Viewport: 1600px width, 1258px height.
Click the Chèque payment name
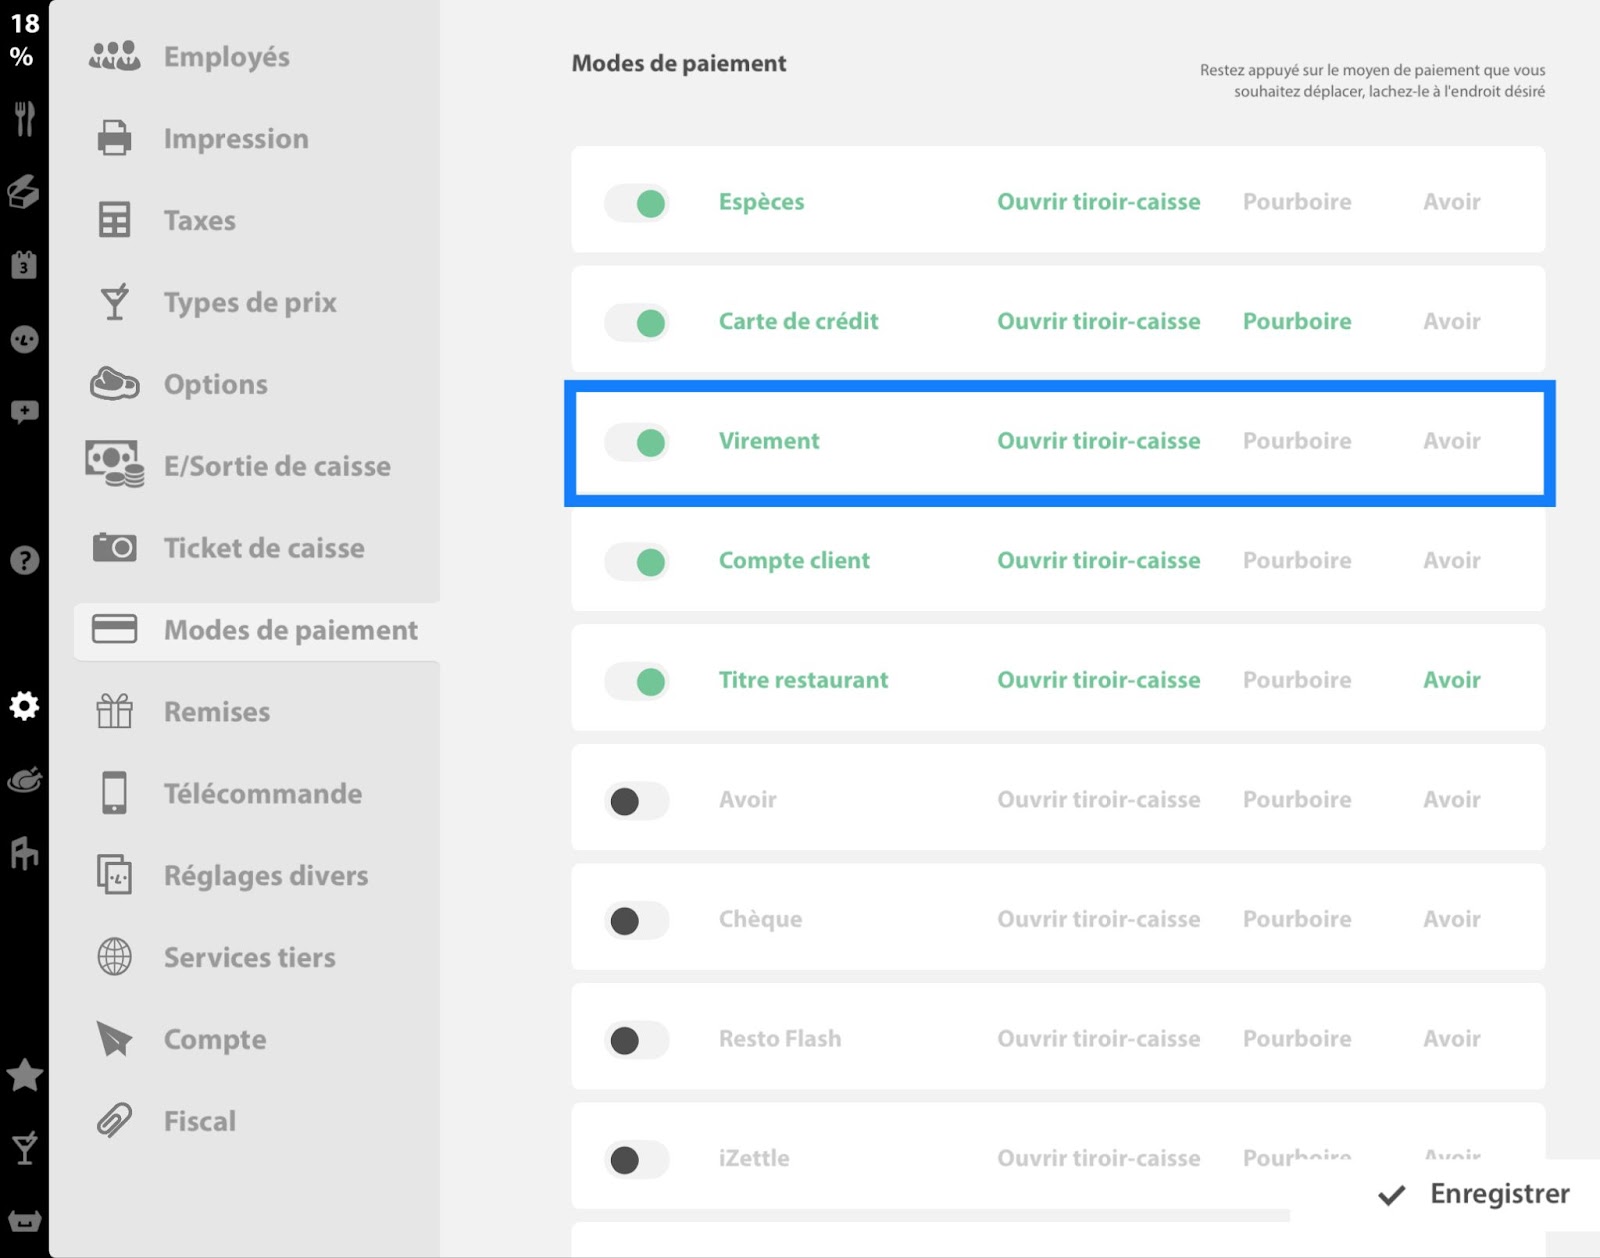(760, 919)
